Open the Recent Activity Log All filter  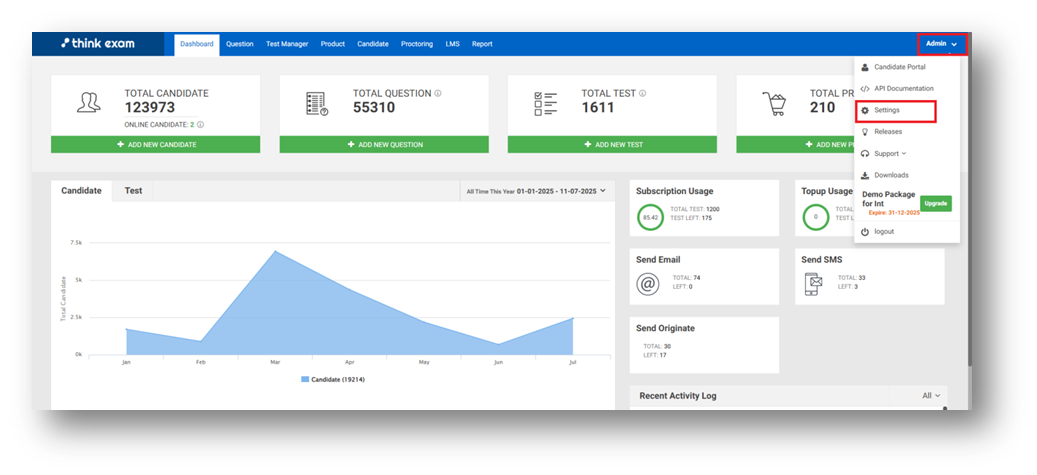point(931,396)
